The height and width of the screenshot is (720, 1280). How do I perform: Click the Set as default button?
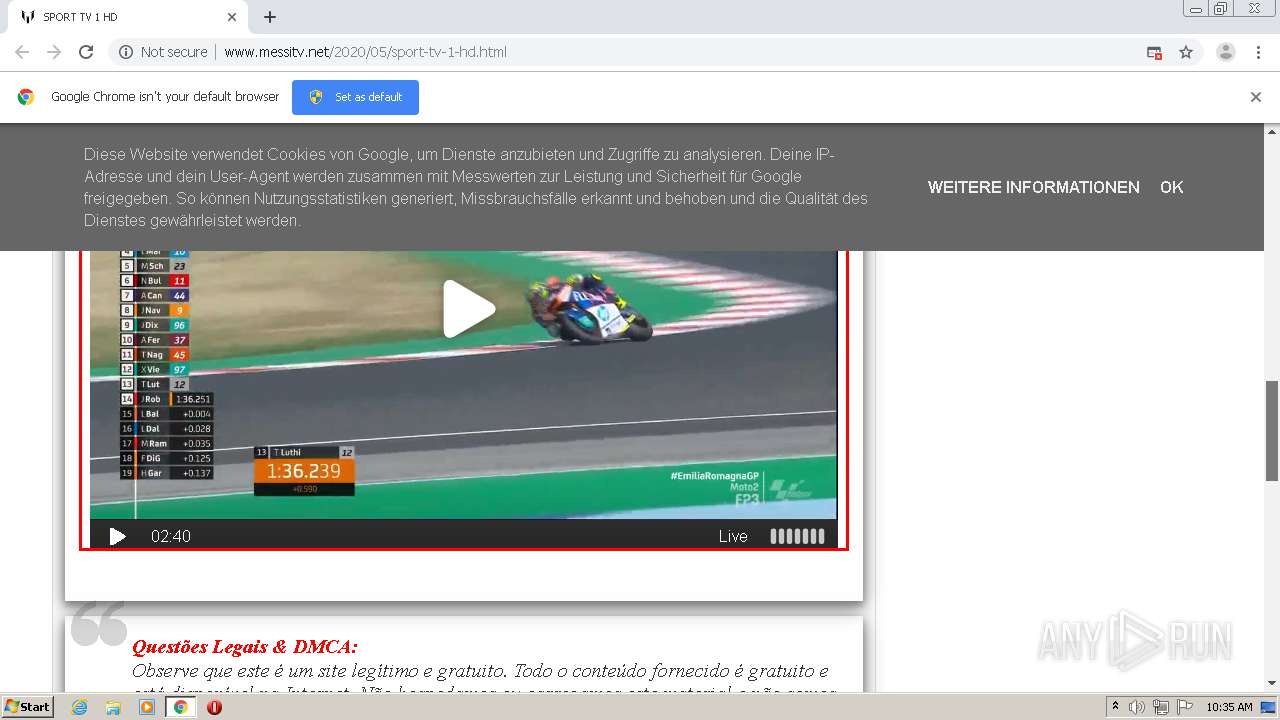(x=355, y=97)
